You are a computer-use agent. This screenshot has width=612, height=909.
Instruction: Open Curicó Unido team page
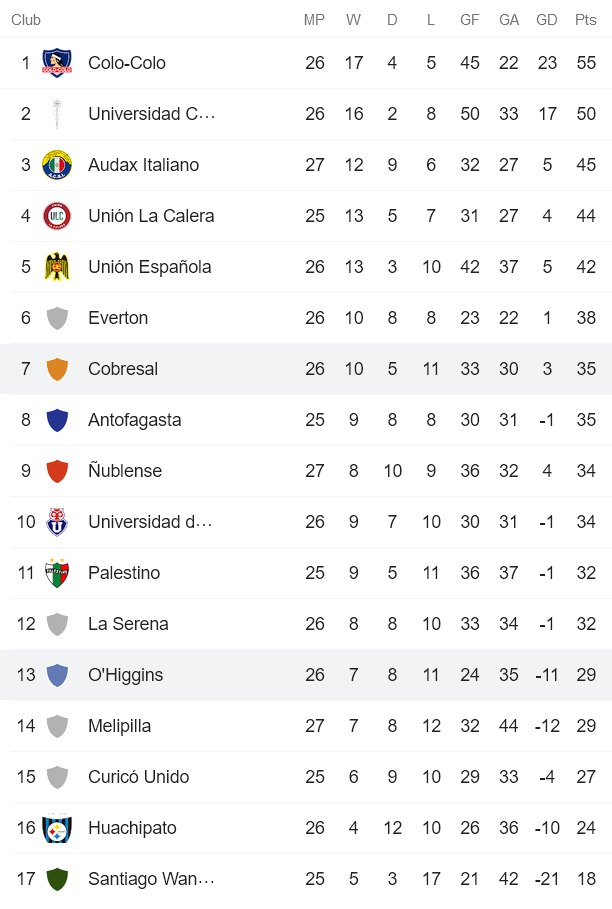[138, 777]
